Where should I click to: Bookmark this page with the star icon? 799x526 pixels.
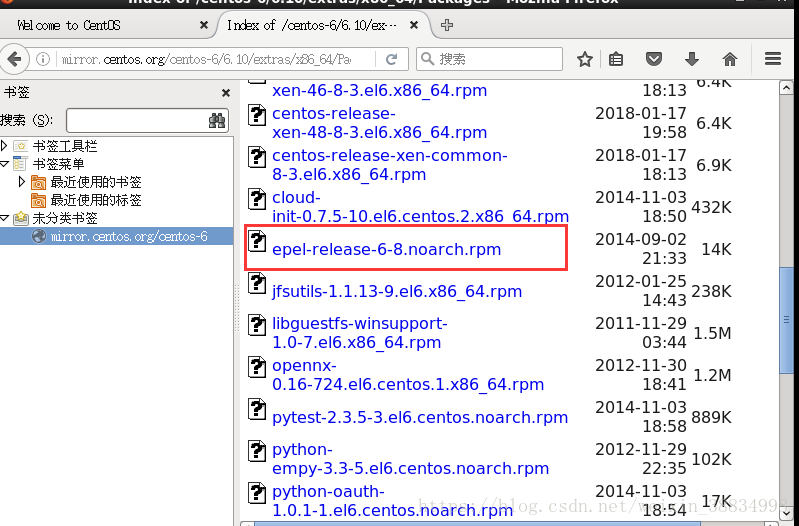pyautogui.click(x=584, y=59)
